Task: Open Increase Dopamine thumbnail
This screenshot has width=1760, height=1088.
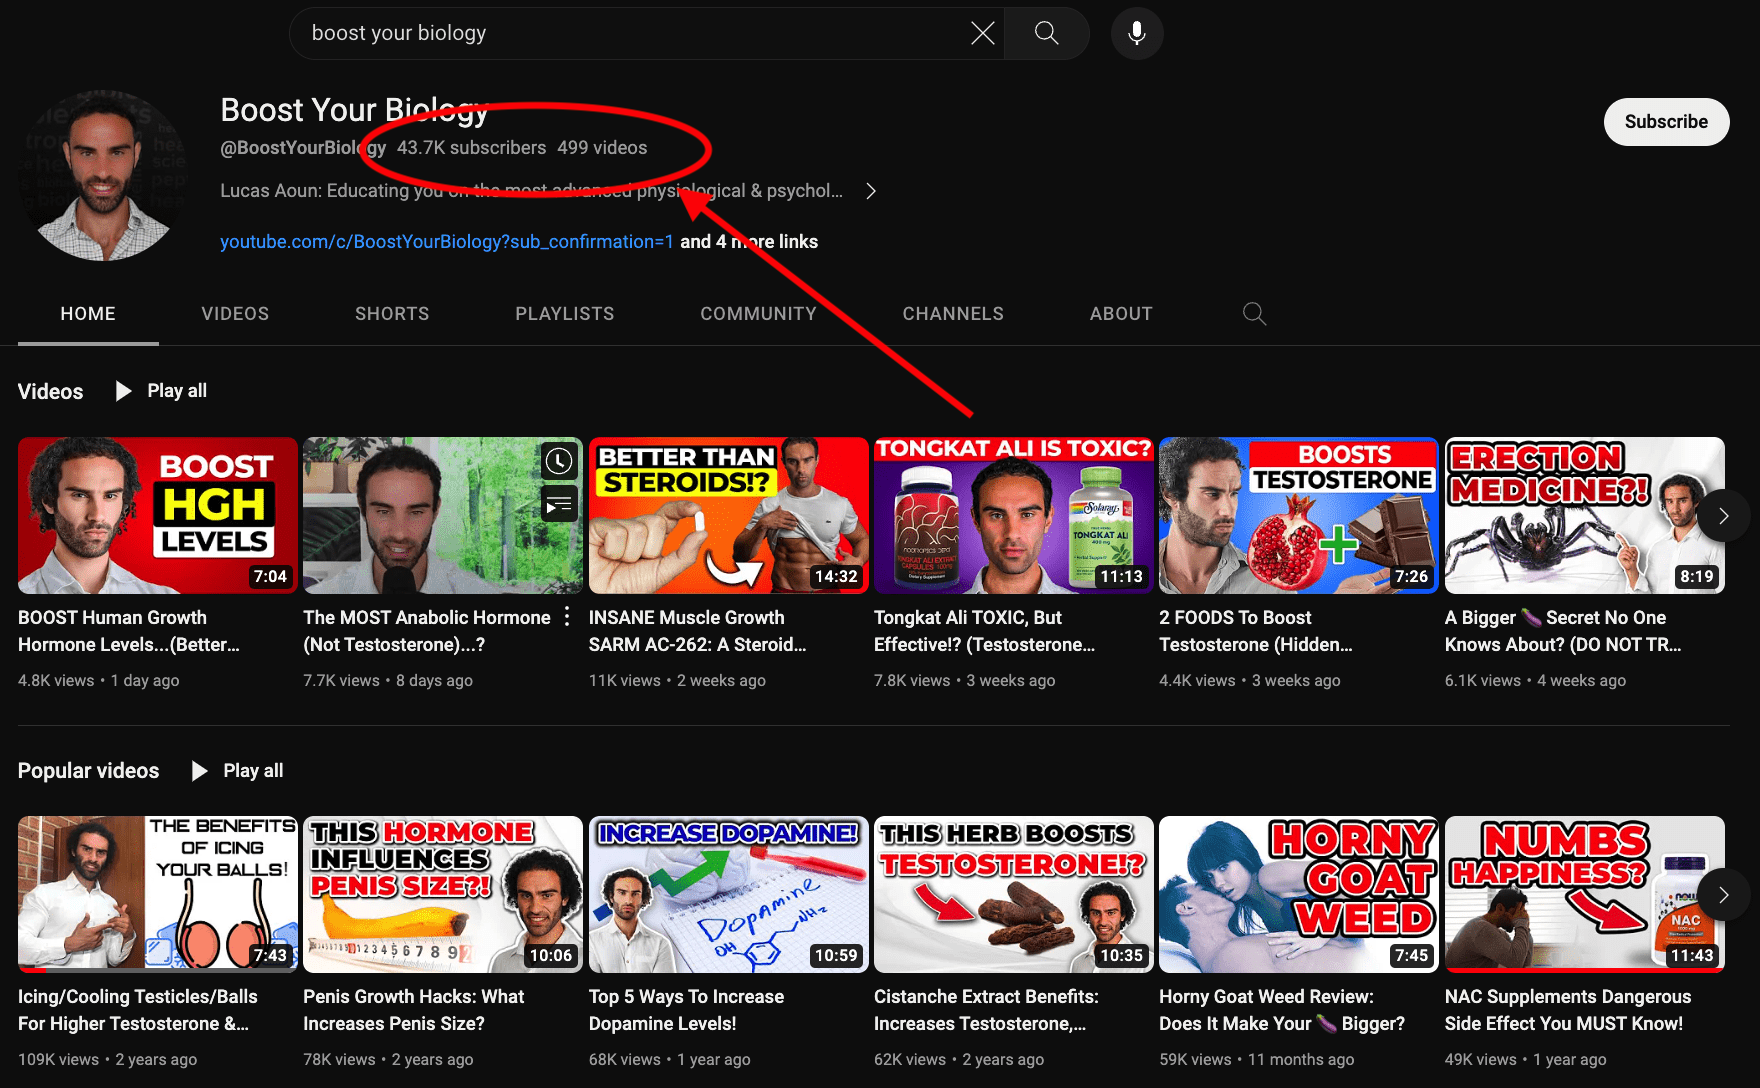Action: coord(729,894)
